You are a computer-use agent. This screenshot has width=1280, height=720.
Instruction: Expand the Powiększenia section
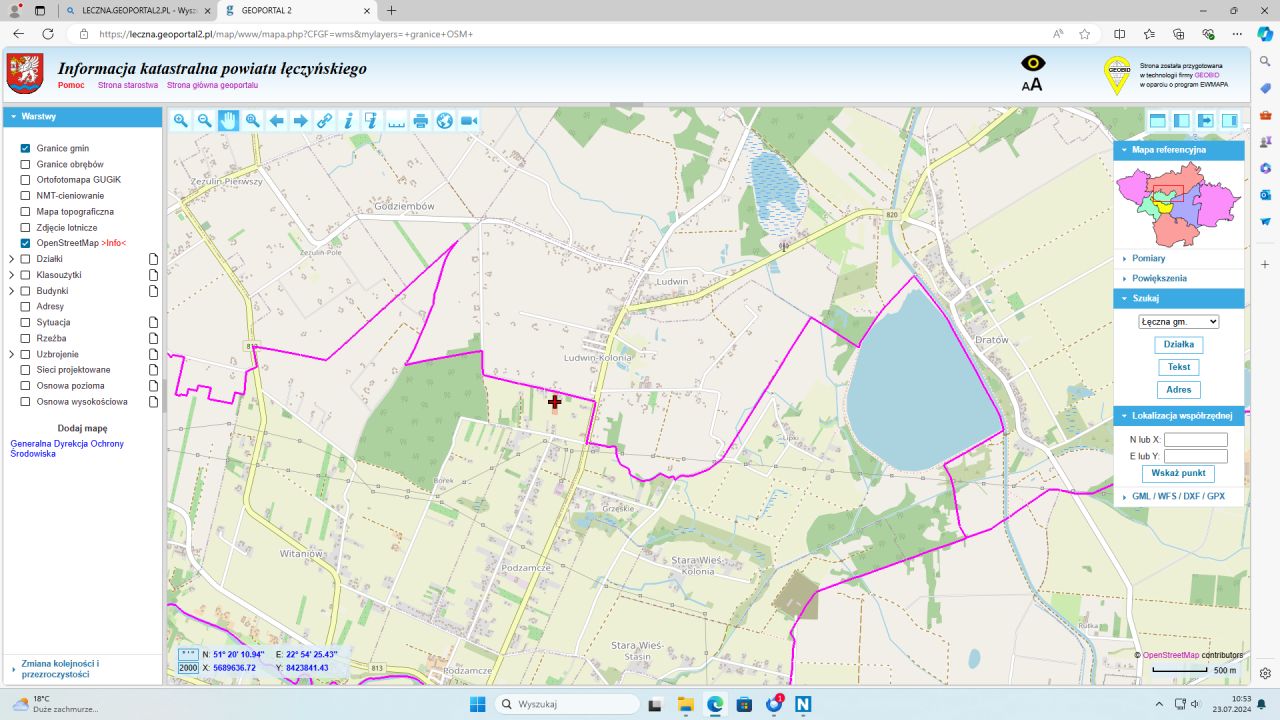point(1179,278)
